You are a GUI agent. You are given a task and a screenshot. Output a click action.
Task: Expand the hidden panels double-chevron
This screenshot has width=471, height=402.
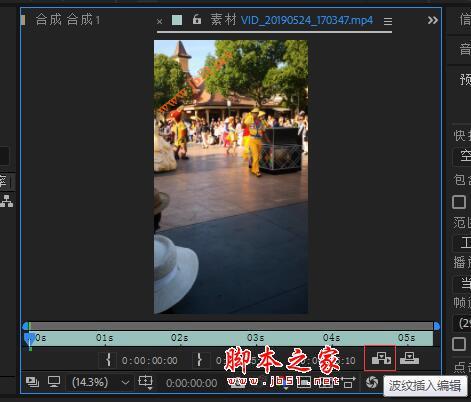point(433,21)
